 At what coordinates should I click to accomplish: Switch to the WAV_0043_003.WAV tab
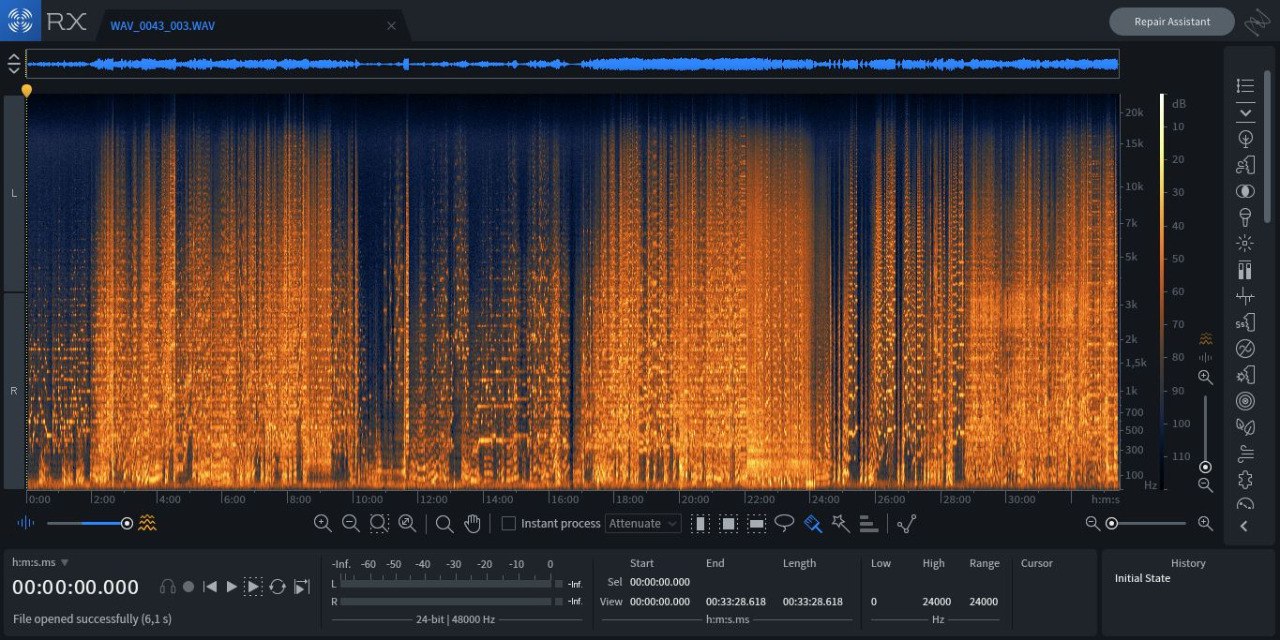tap(162, 25)
